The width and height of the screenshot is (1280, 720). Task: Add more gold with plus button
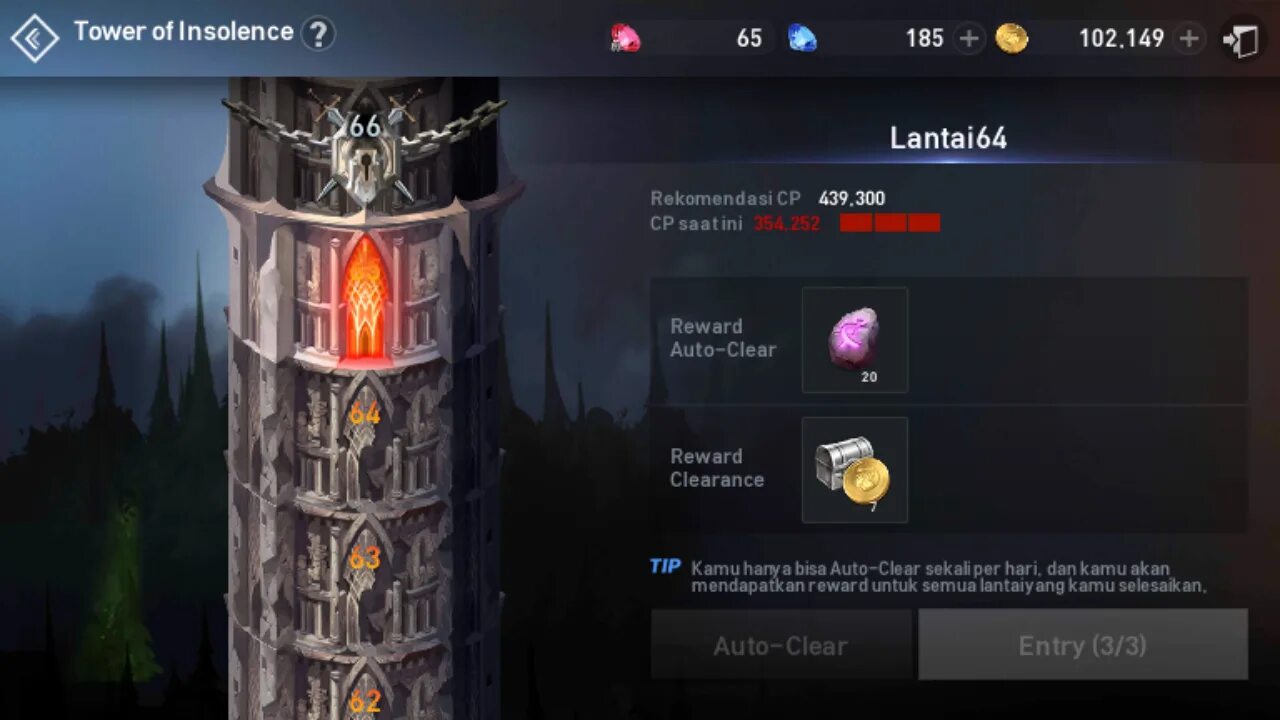pyautogui.click(x=1189, y=39)
